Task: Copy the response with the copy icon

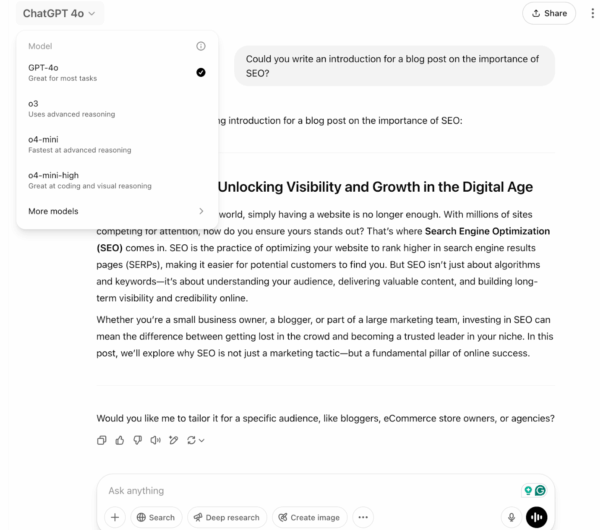Action: pos(101,440)
